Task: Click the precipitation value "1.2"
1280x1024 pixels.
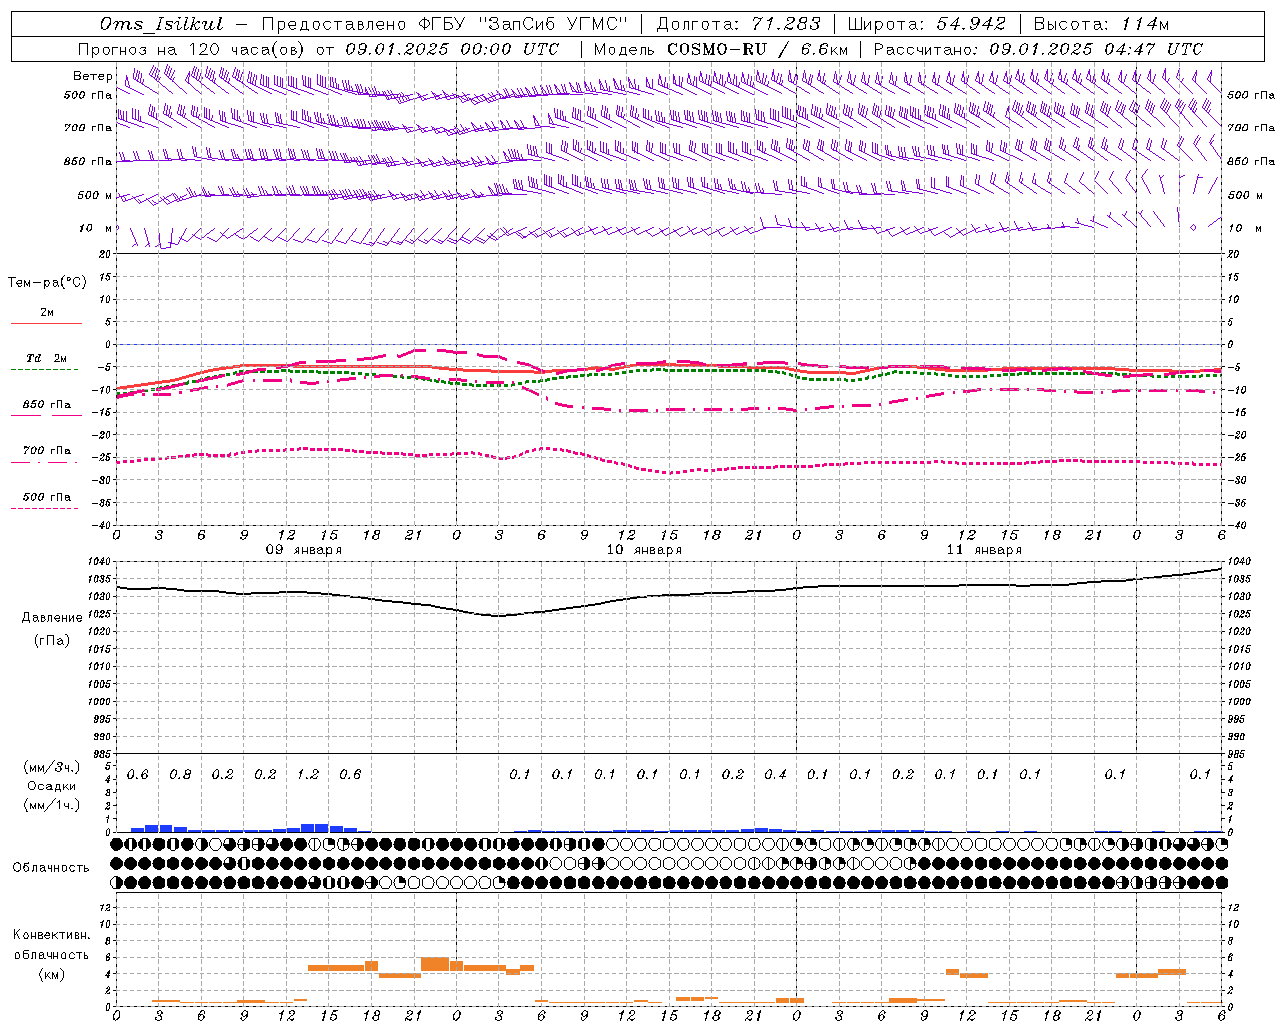Action: pos(308,774)
